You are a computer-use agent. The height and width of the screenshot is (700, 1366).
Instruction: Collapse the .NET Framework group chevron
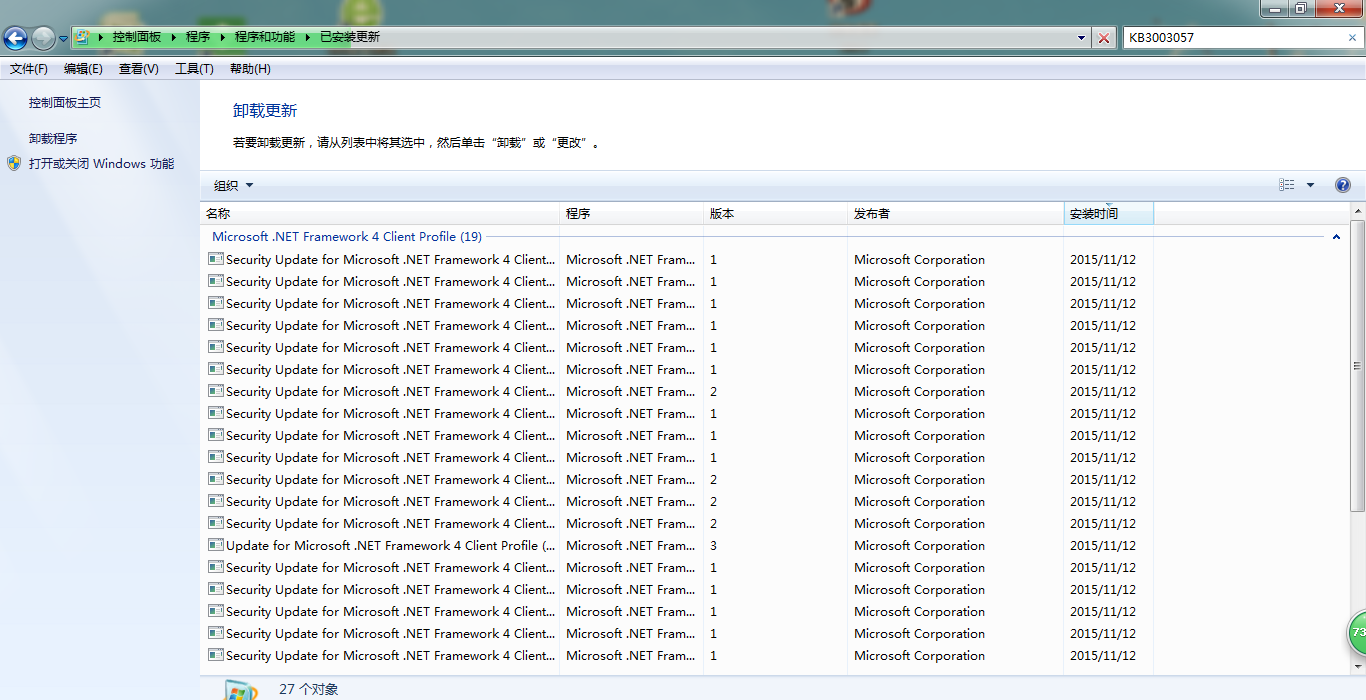point(1337,237)
